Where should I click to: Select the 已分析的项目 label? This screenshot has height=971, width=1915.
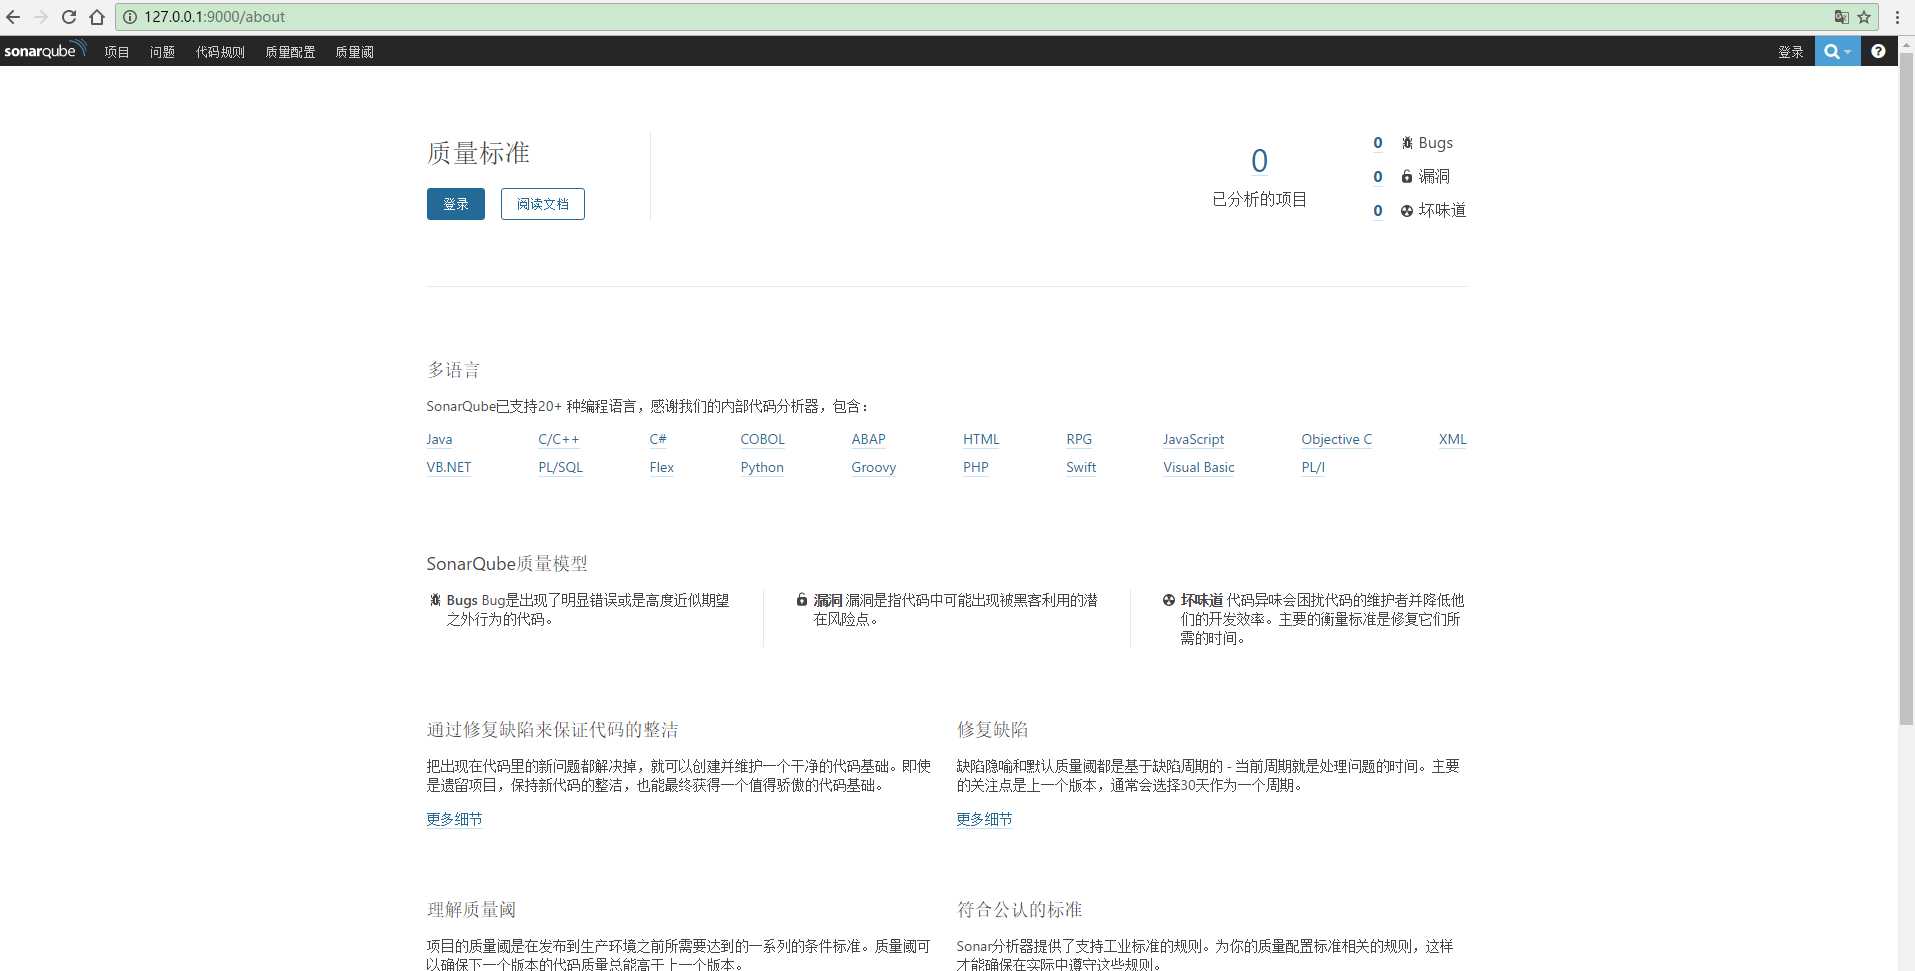[1259, 199]
